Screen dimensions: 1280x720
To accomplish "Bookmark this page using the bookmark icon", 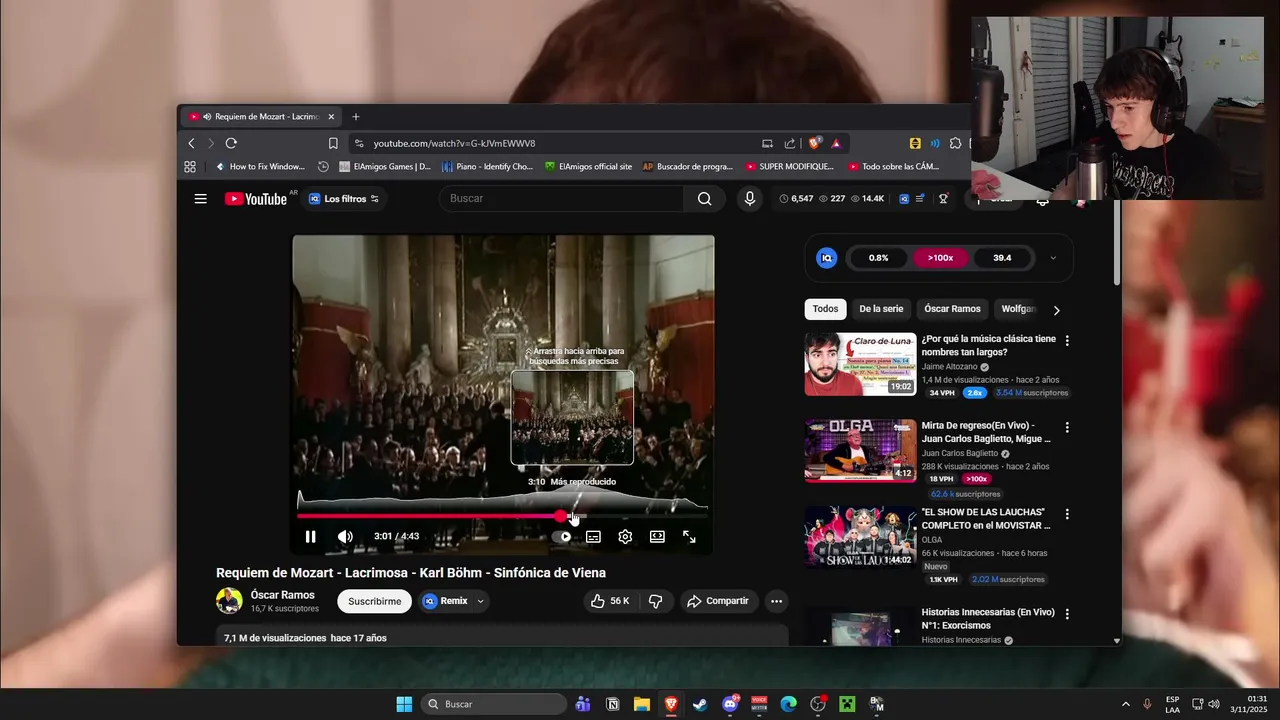I will 333,143.
